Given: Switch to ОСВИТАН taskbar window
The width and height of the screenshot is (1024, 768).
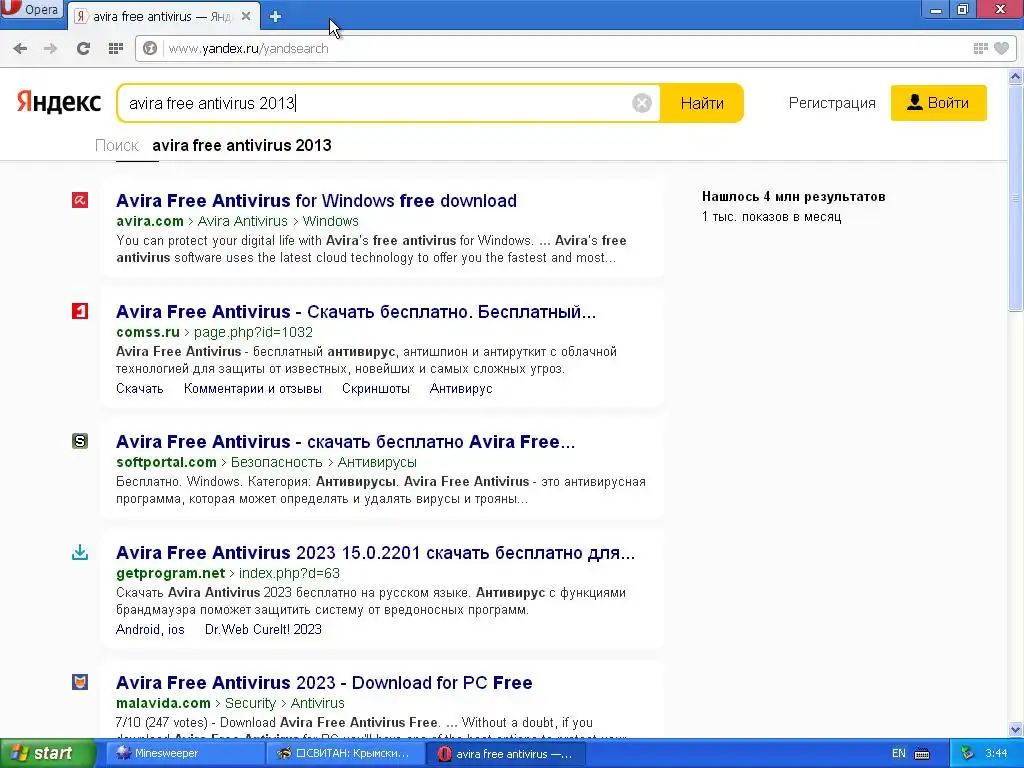Looking at the screenshot, I should (345, 754).
